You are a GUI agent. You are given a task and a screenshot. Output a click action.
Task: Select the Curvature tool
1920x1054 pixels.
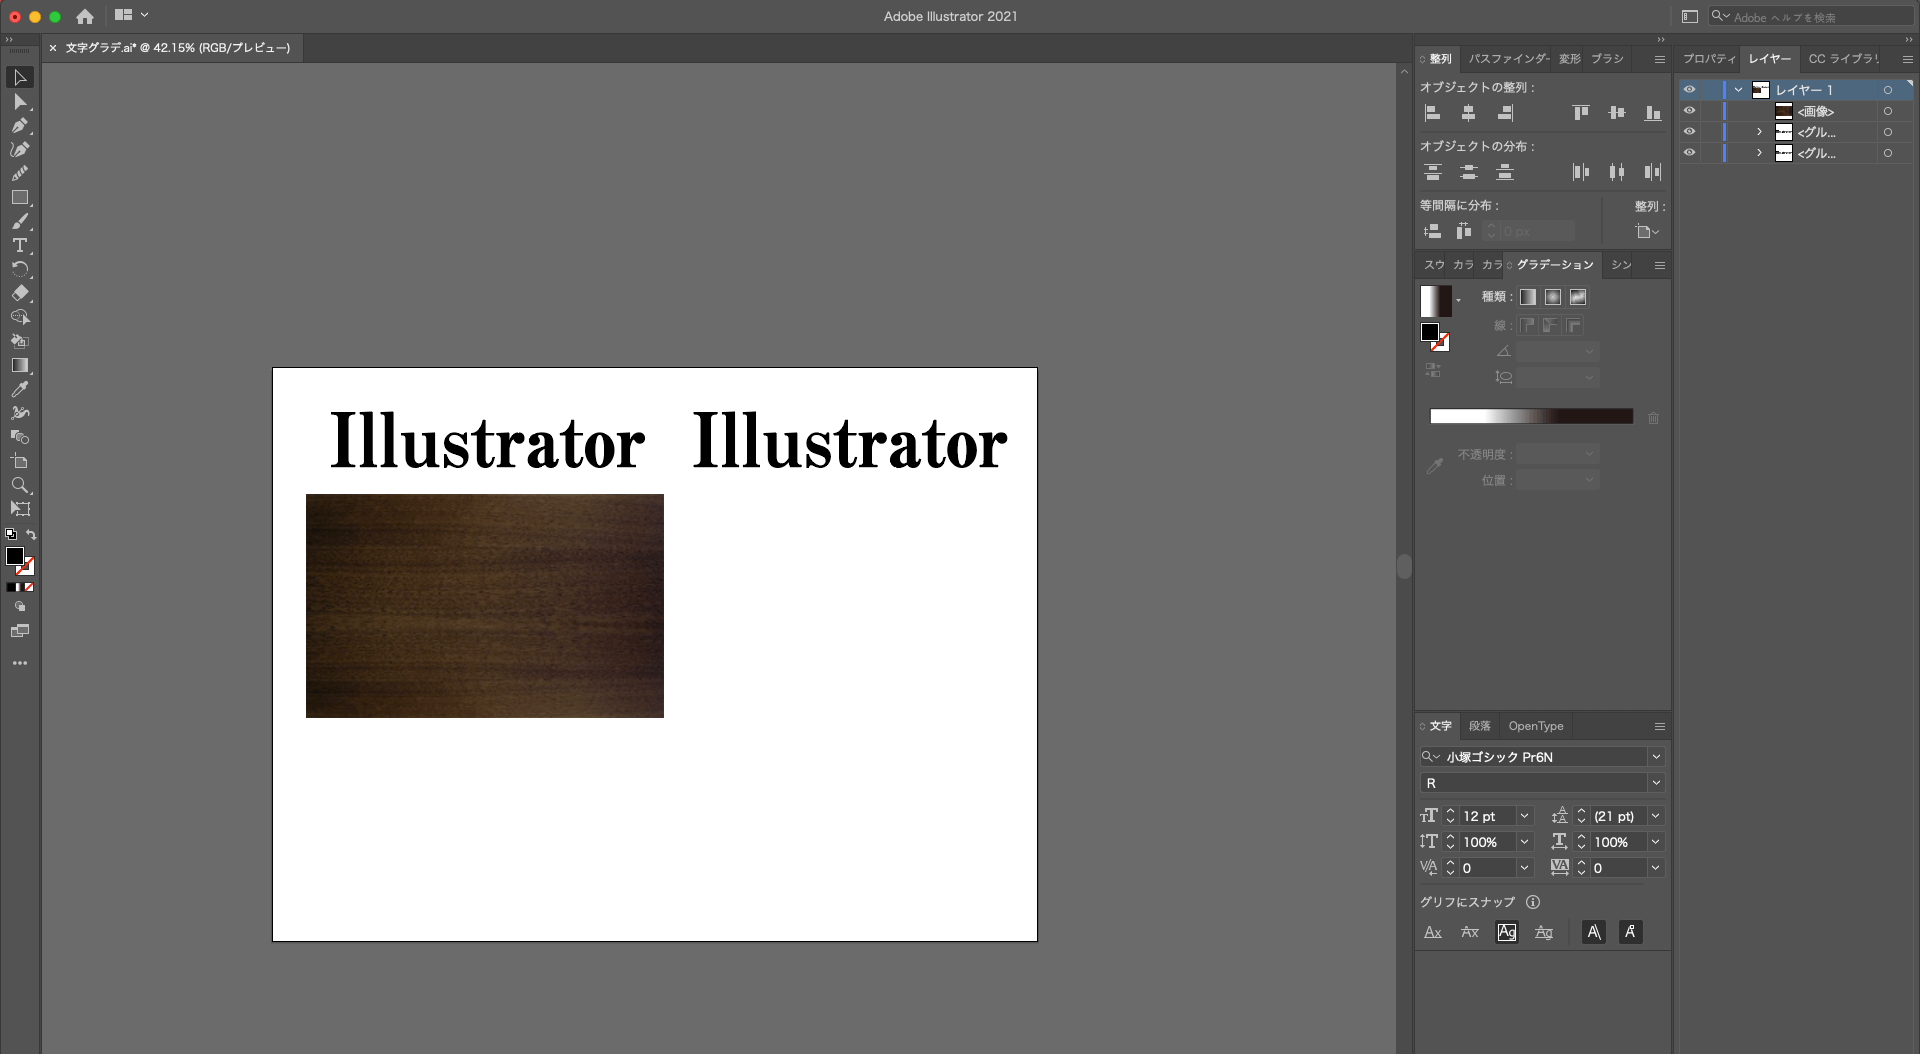pos(20,150)
